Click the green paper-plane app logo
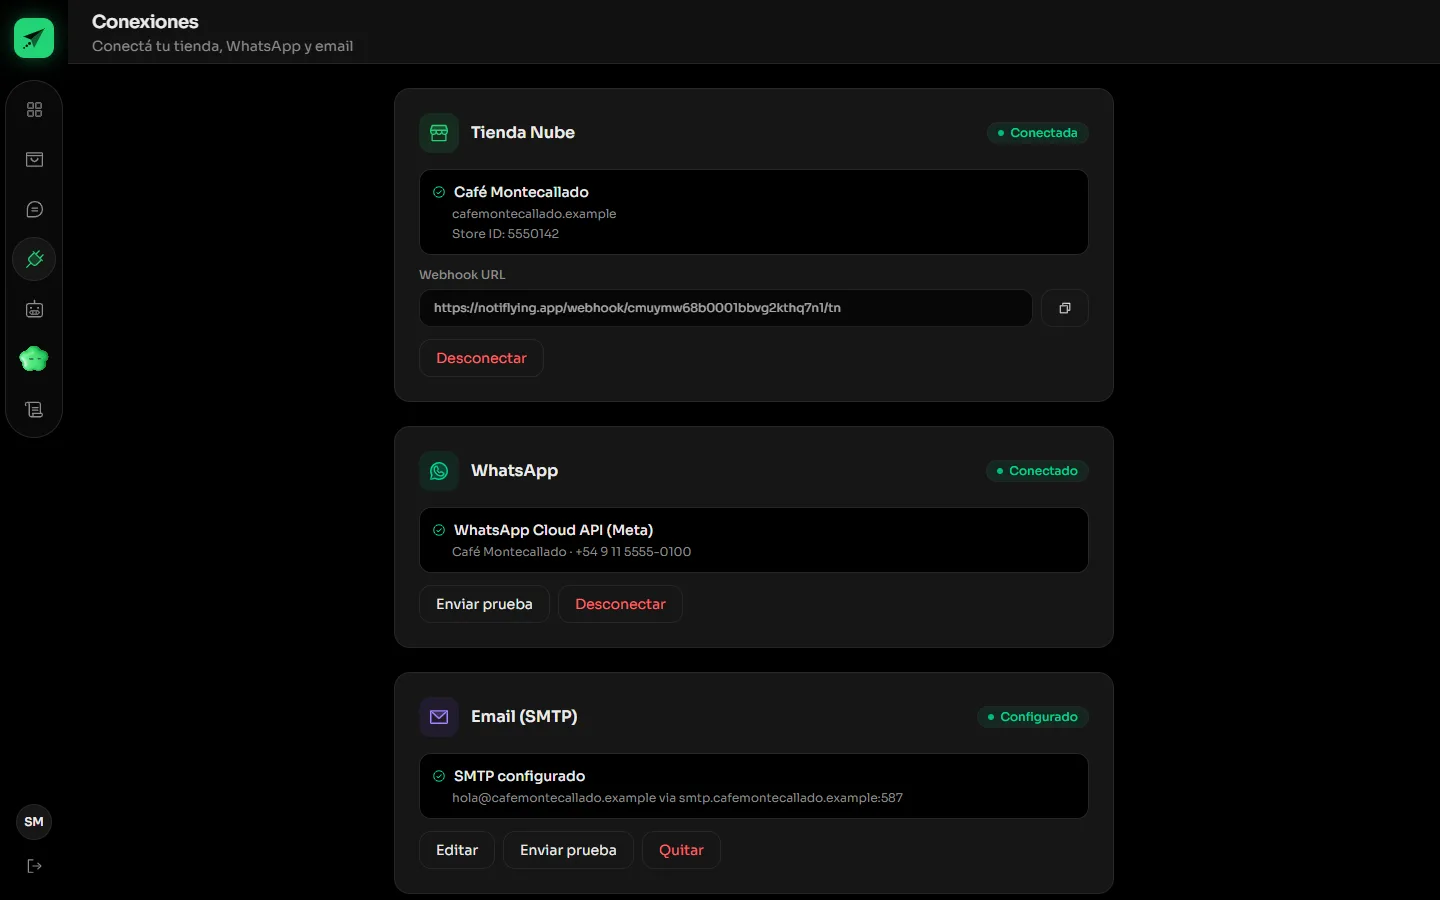The width and height of the screenshot is (1440, 900). point(34,38)
